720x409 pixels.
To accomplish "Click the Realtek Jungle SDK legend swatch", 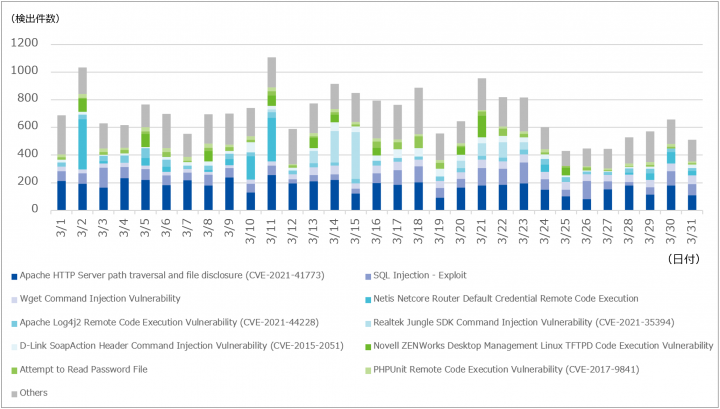I will point(368,324).
